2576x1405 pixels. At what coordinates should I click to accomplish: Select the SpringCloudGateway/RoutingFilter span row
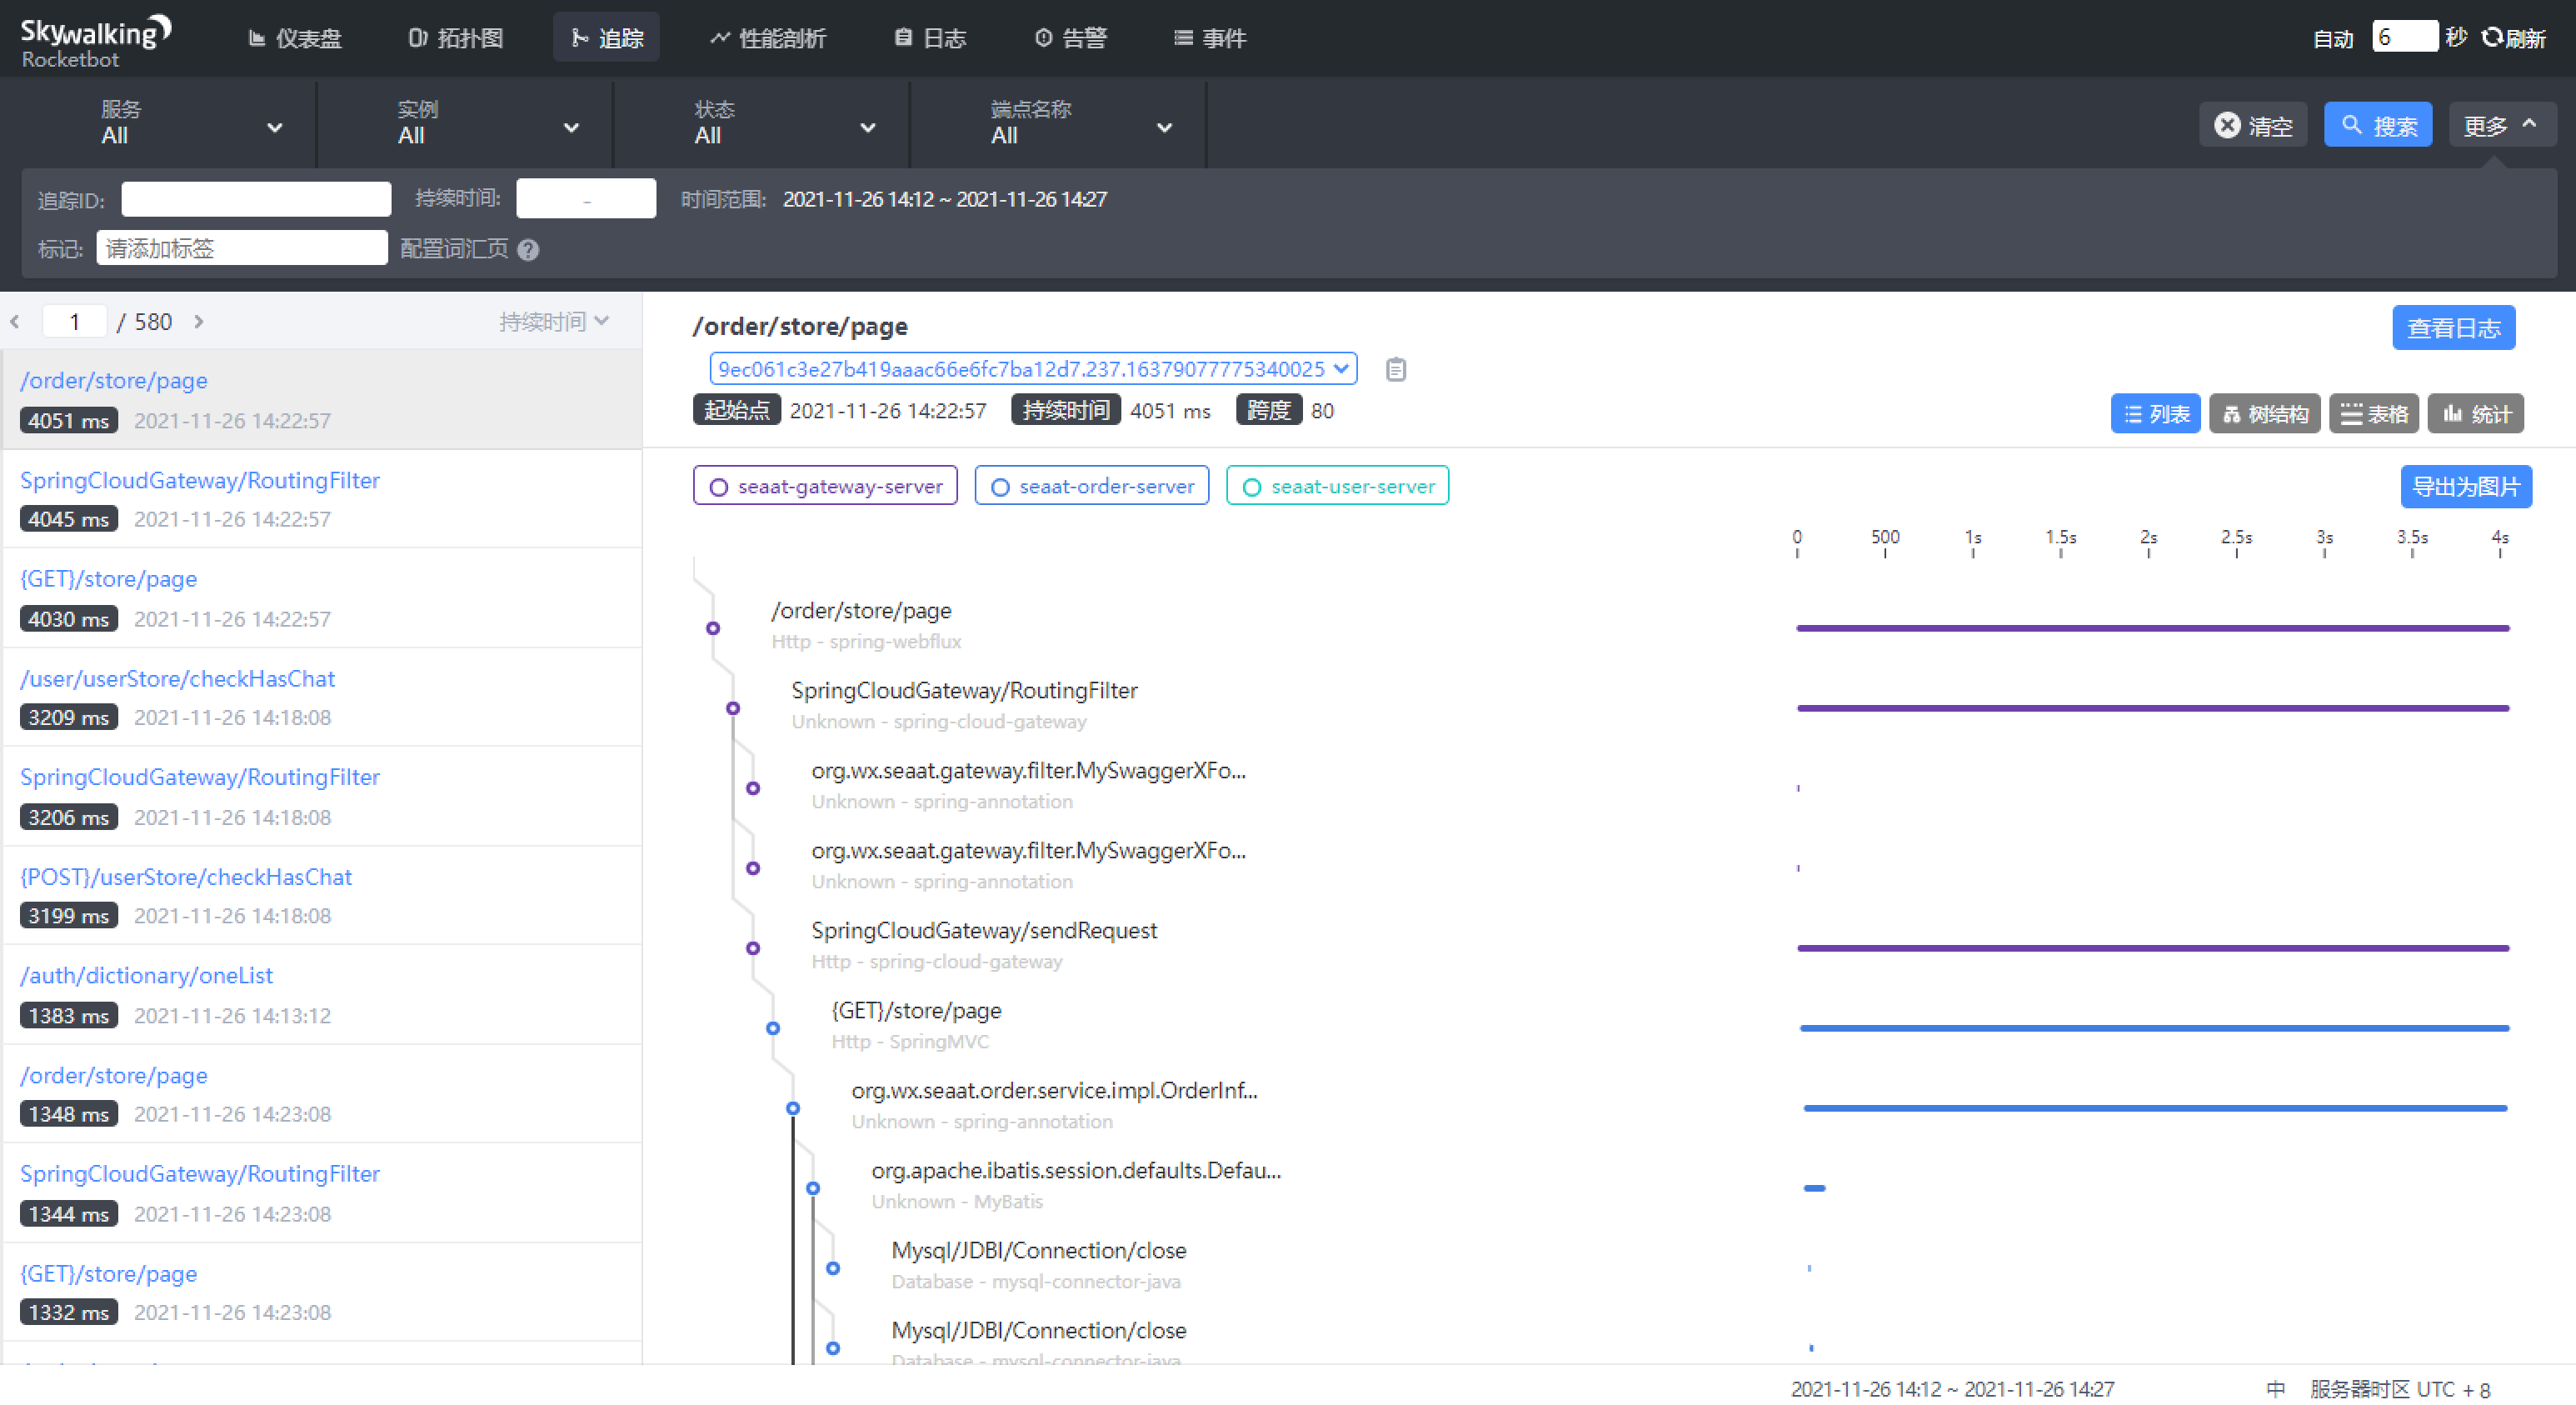click(x=964, y=705)
